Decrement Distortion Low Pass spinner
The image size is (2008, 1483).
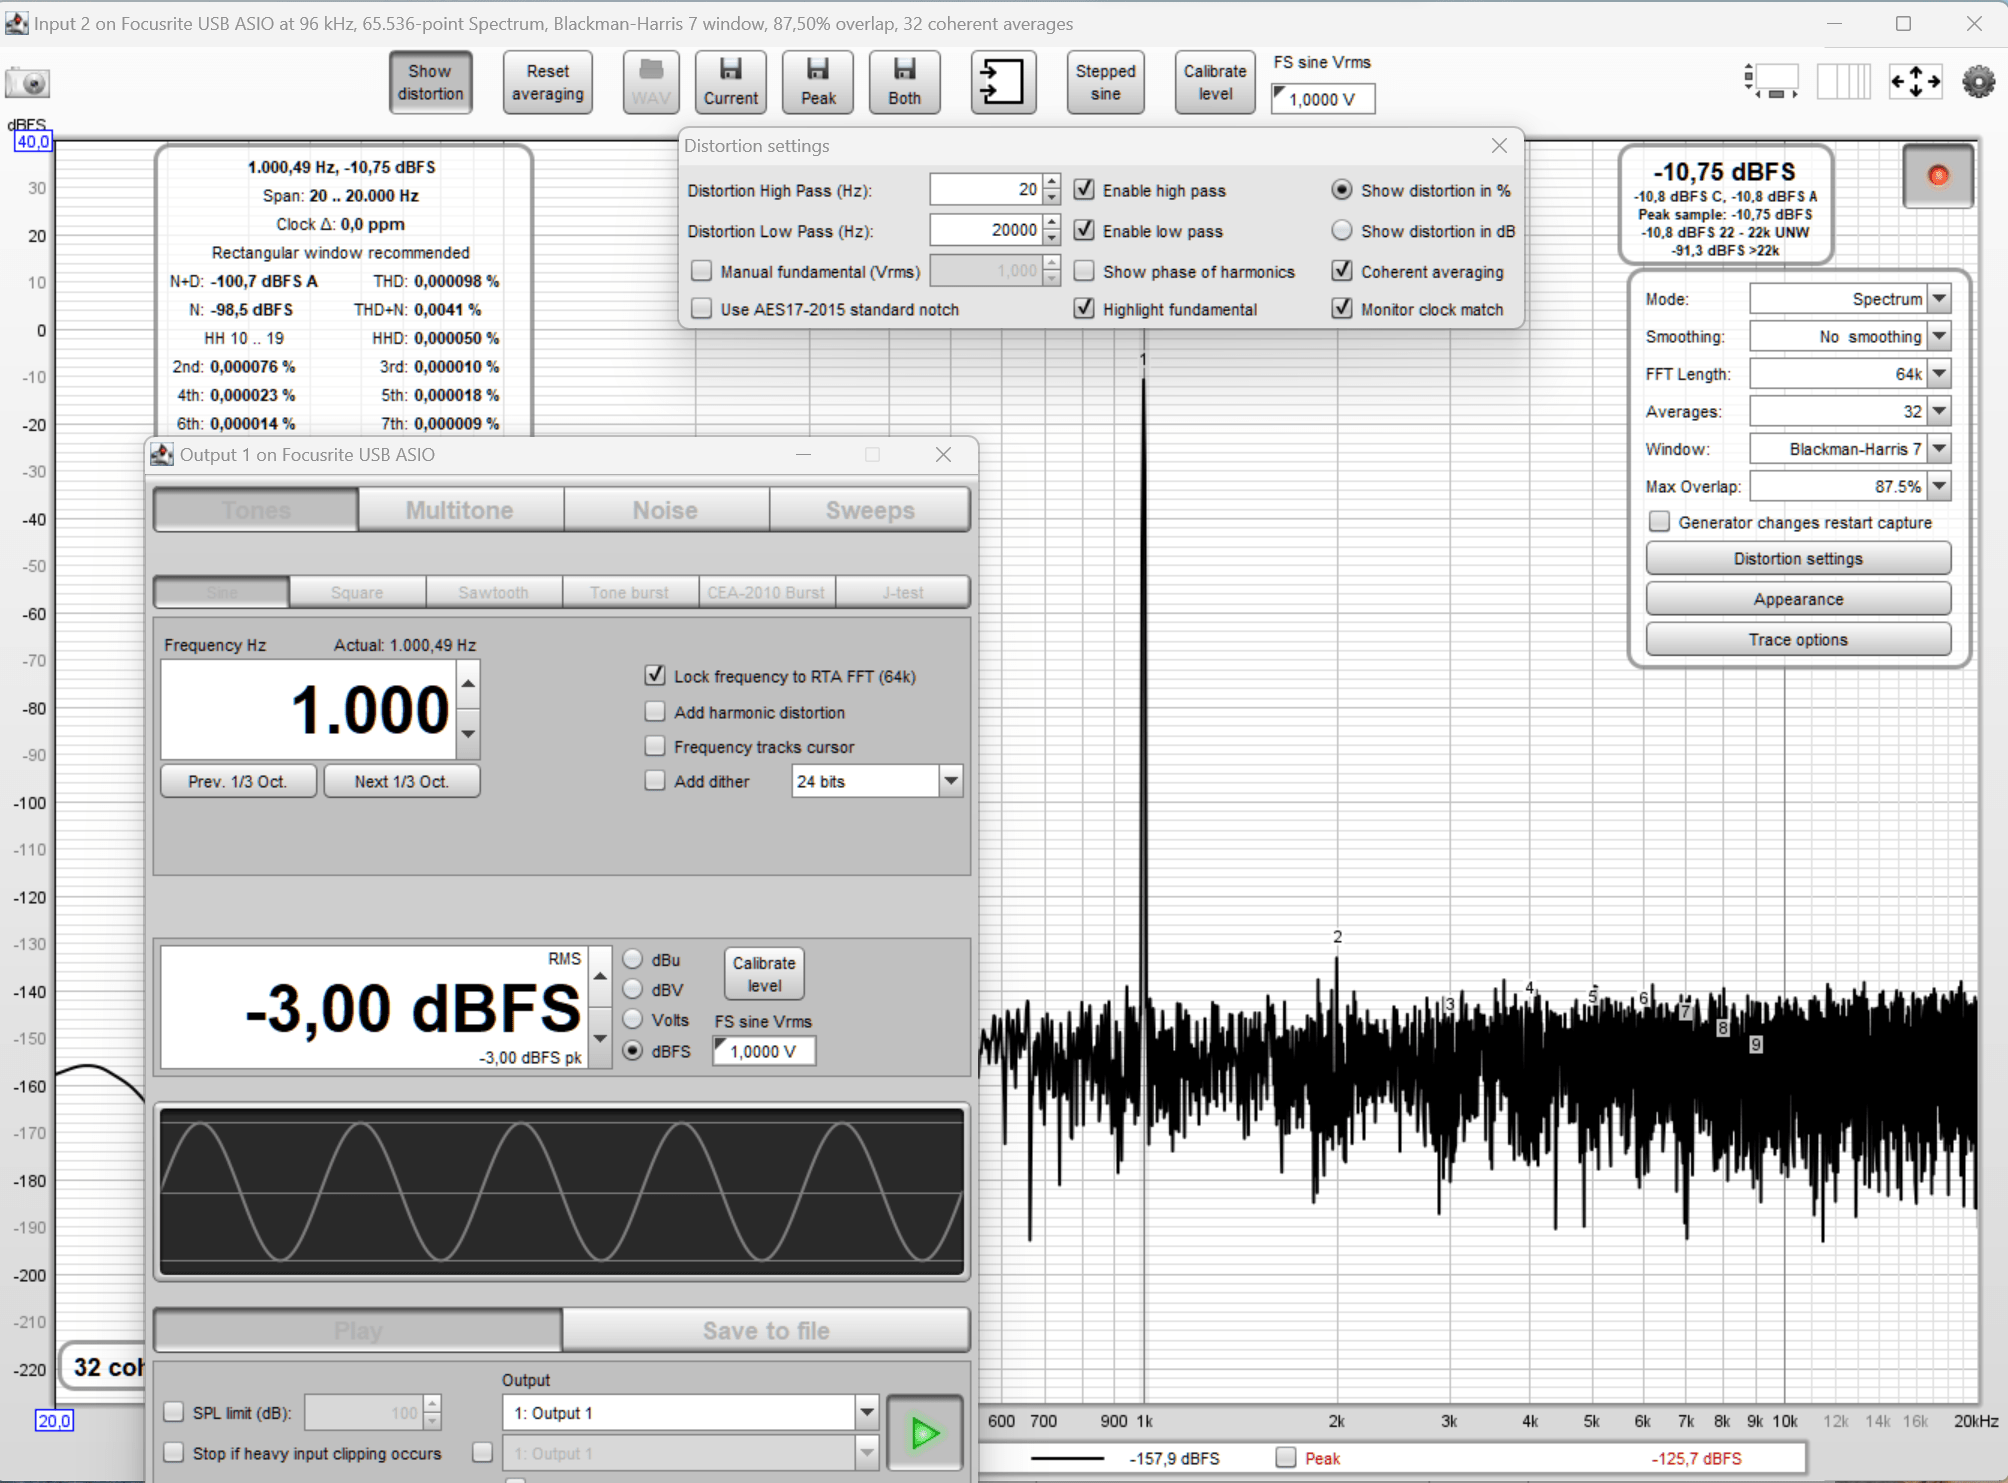tap(1051, 239)
